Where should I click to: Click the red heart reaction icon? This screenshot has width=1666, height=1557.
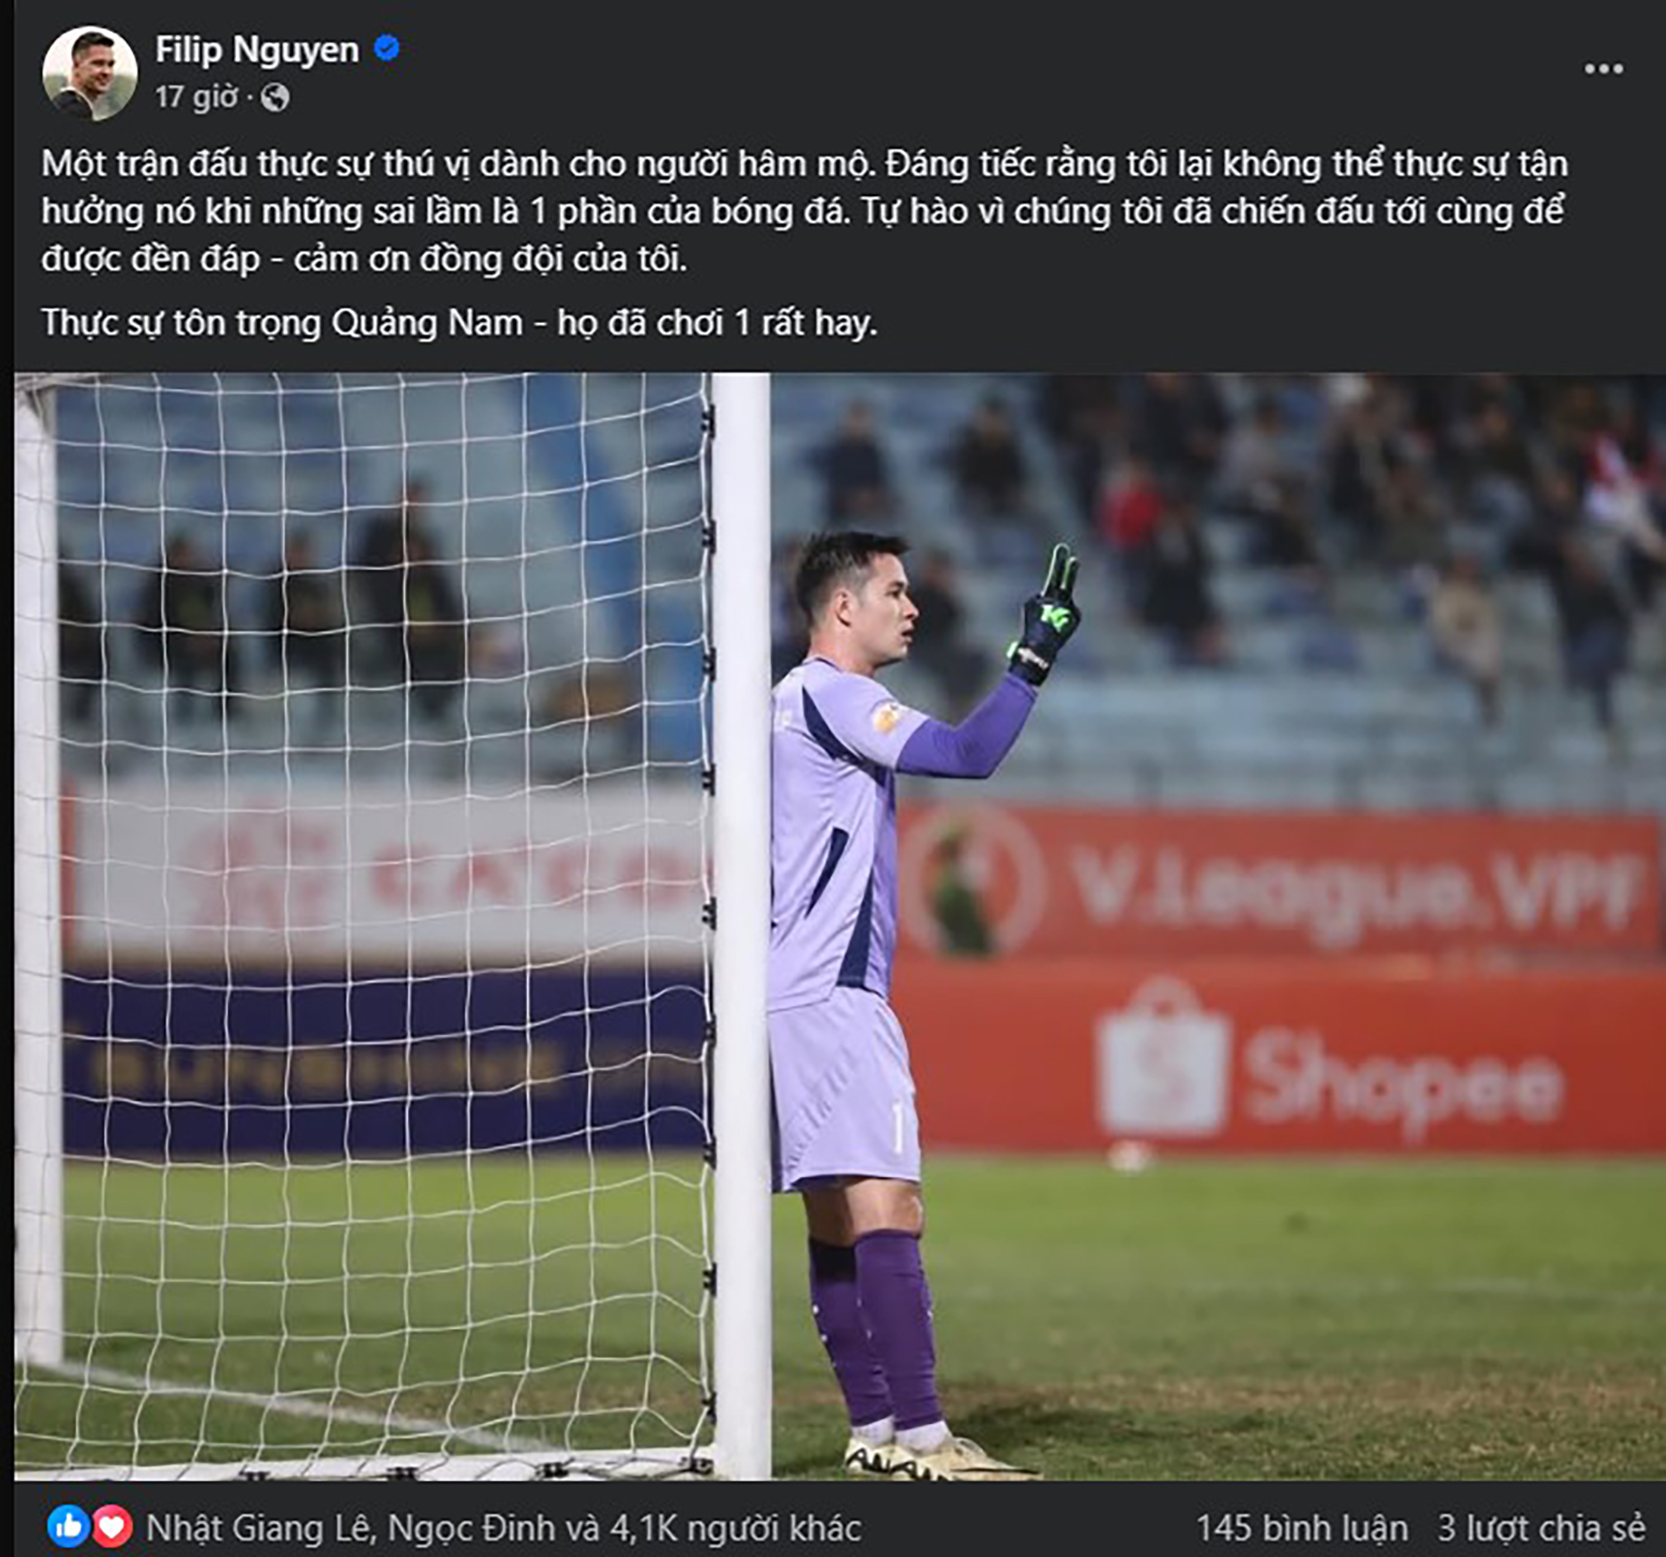[x=112, y=1526]
